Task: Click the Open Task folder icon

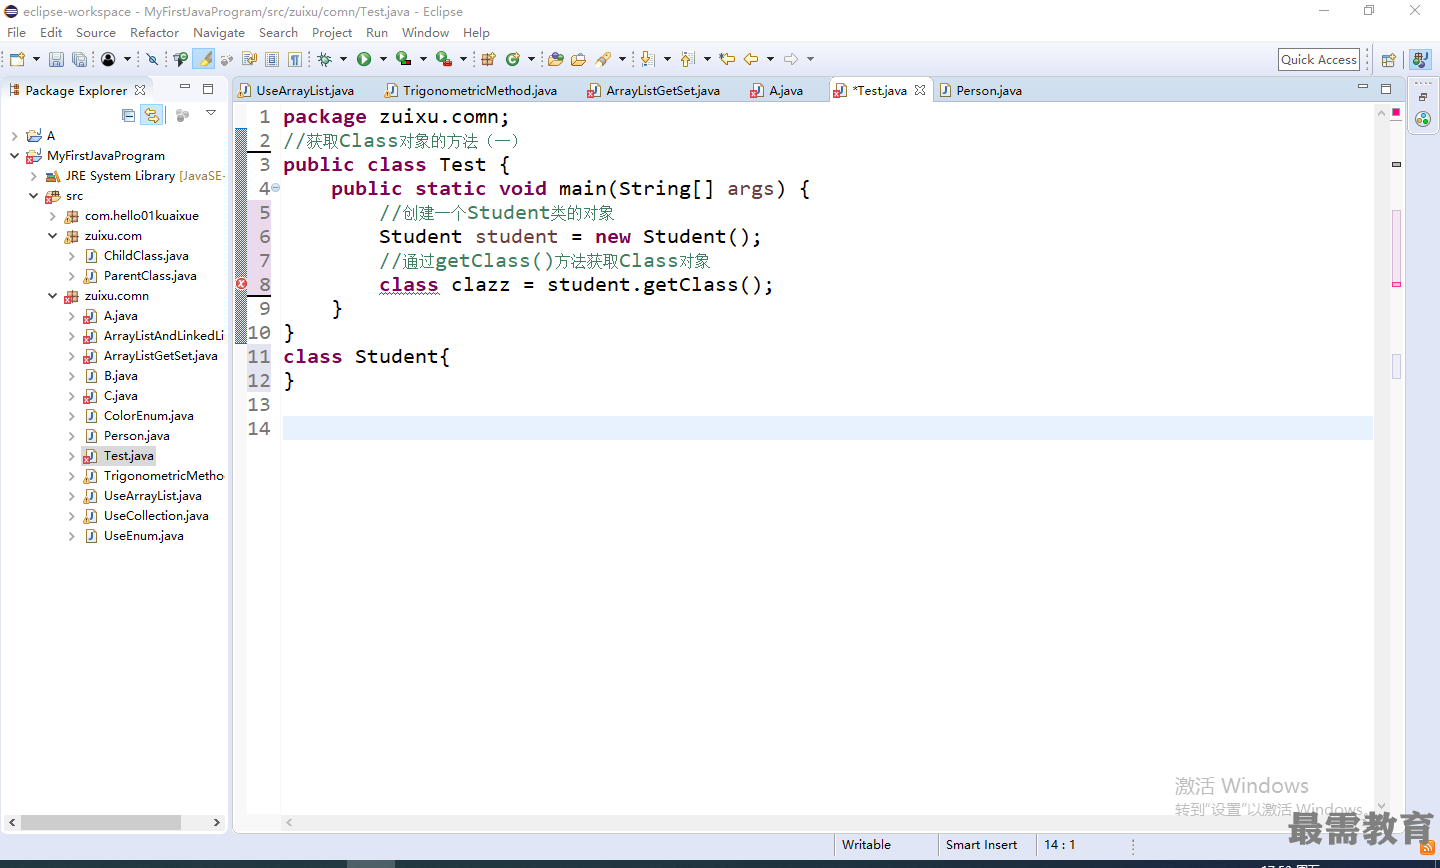Action: [x=578, y=59]
